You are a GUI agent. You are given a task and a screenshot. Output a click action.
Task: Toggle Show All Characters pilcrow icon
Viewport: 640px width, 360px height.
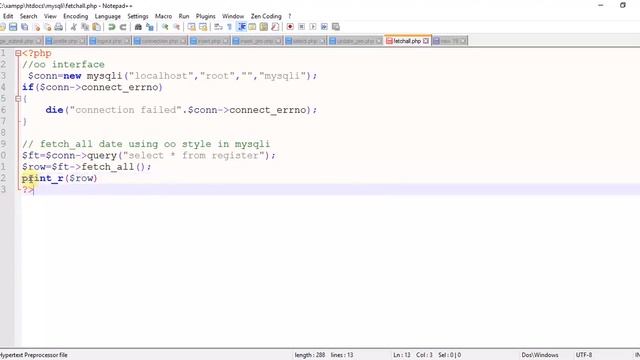[x=229, y=27]
